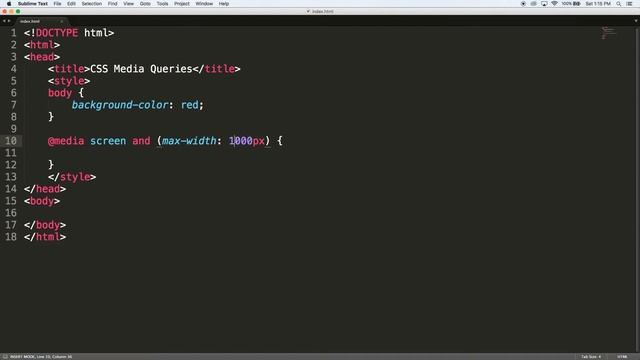Click the next tab arrow

[9, 21]
